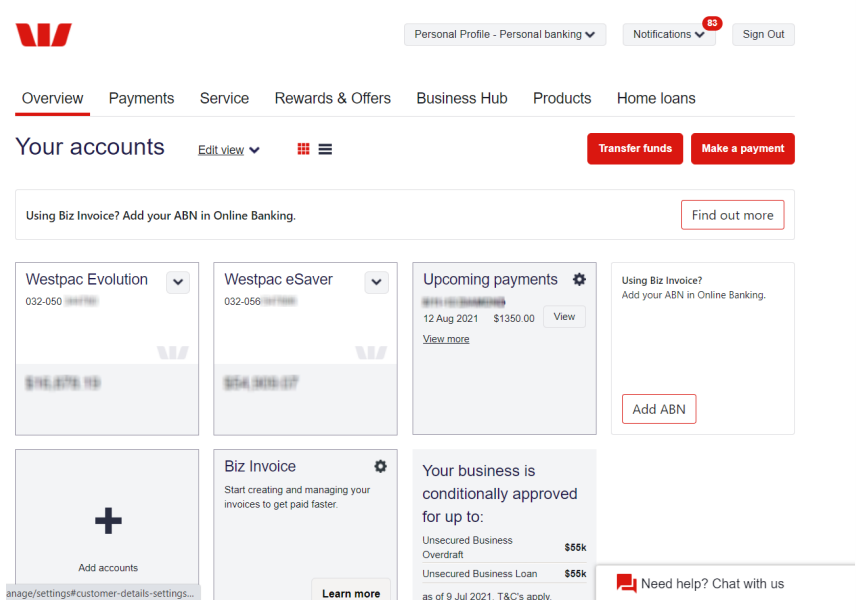Open the View more payments link
Screen dimensions: 856x616
(446, 338)
